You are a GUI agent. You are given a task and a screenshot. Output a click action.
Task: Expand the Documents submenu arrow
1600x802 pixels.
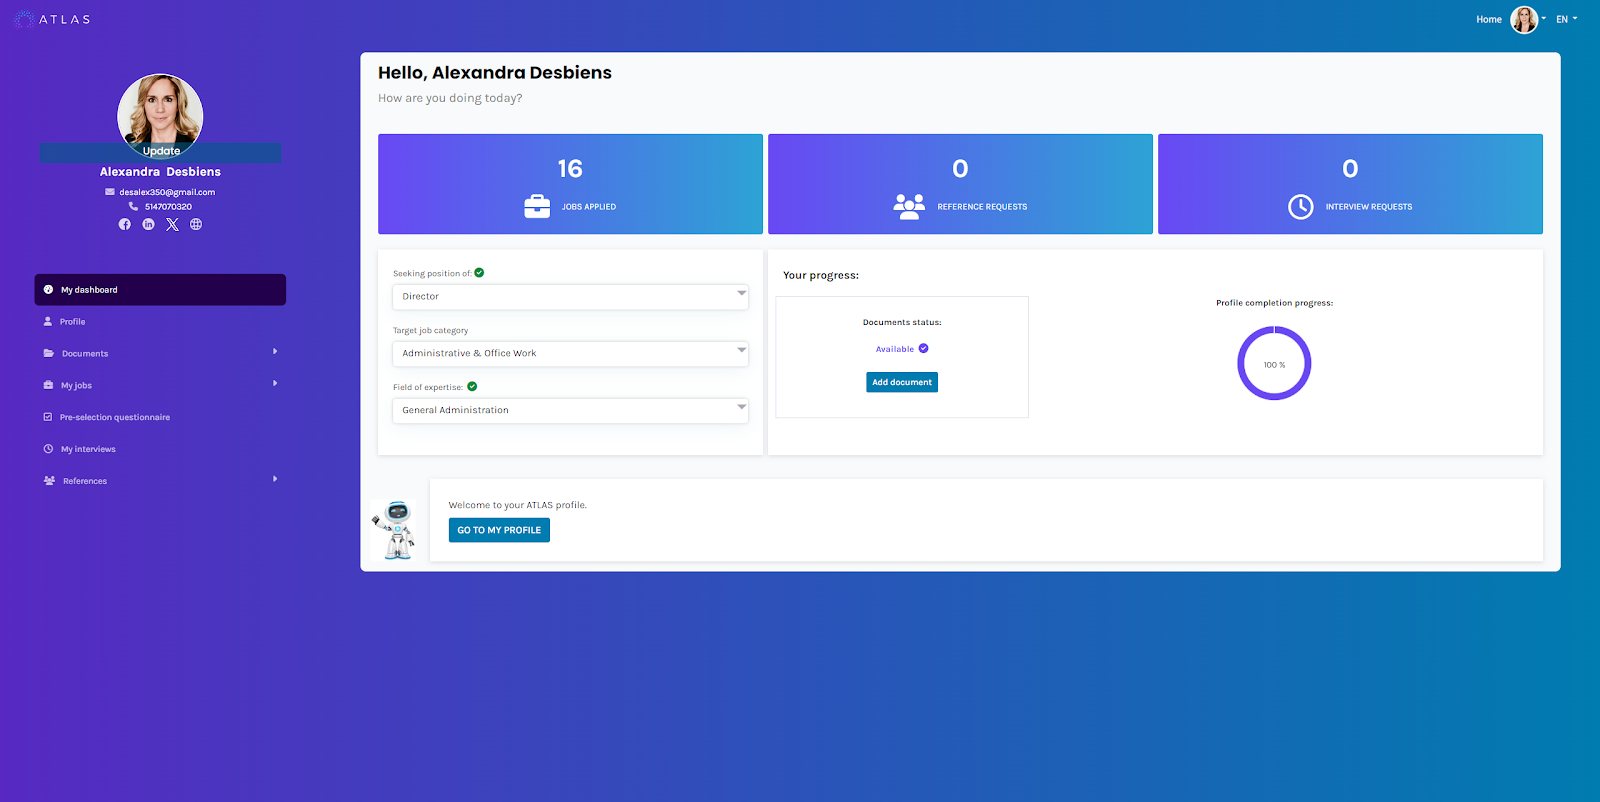(275, 352)
